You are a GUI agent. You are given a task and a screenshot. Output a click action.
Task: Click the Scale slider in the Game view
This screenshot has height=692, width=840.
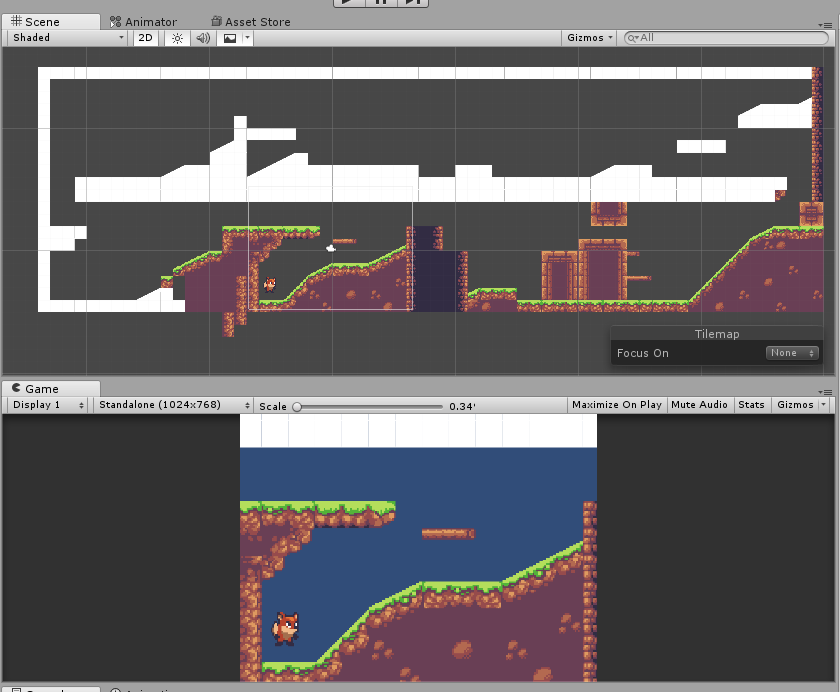point(368,407)
